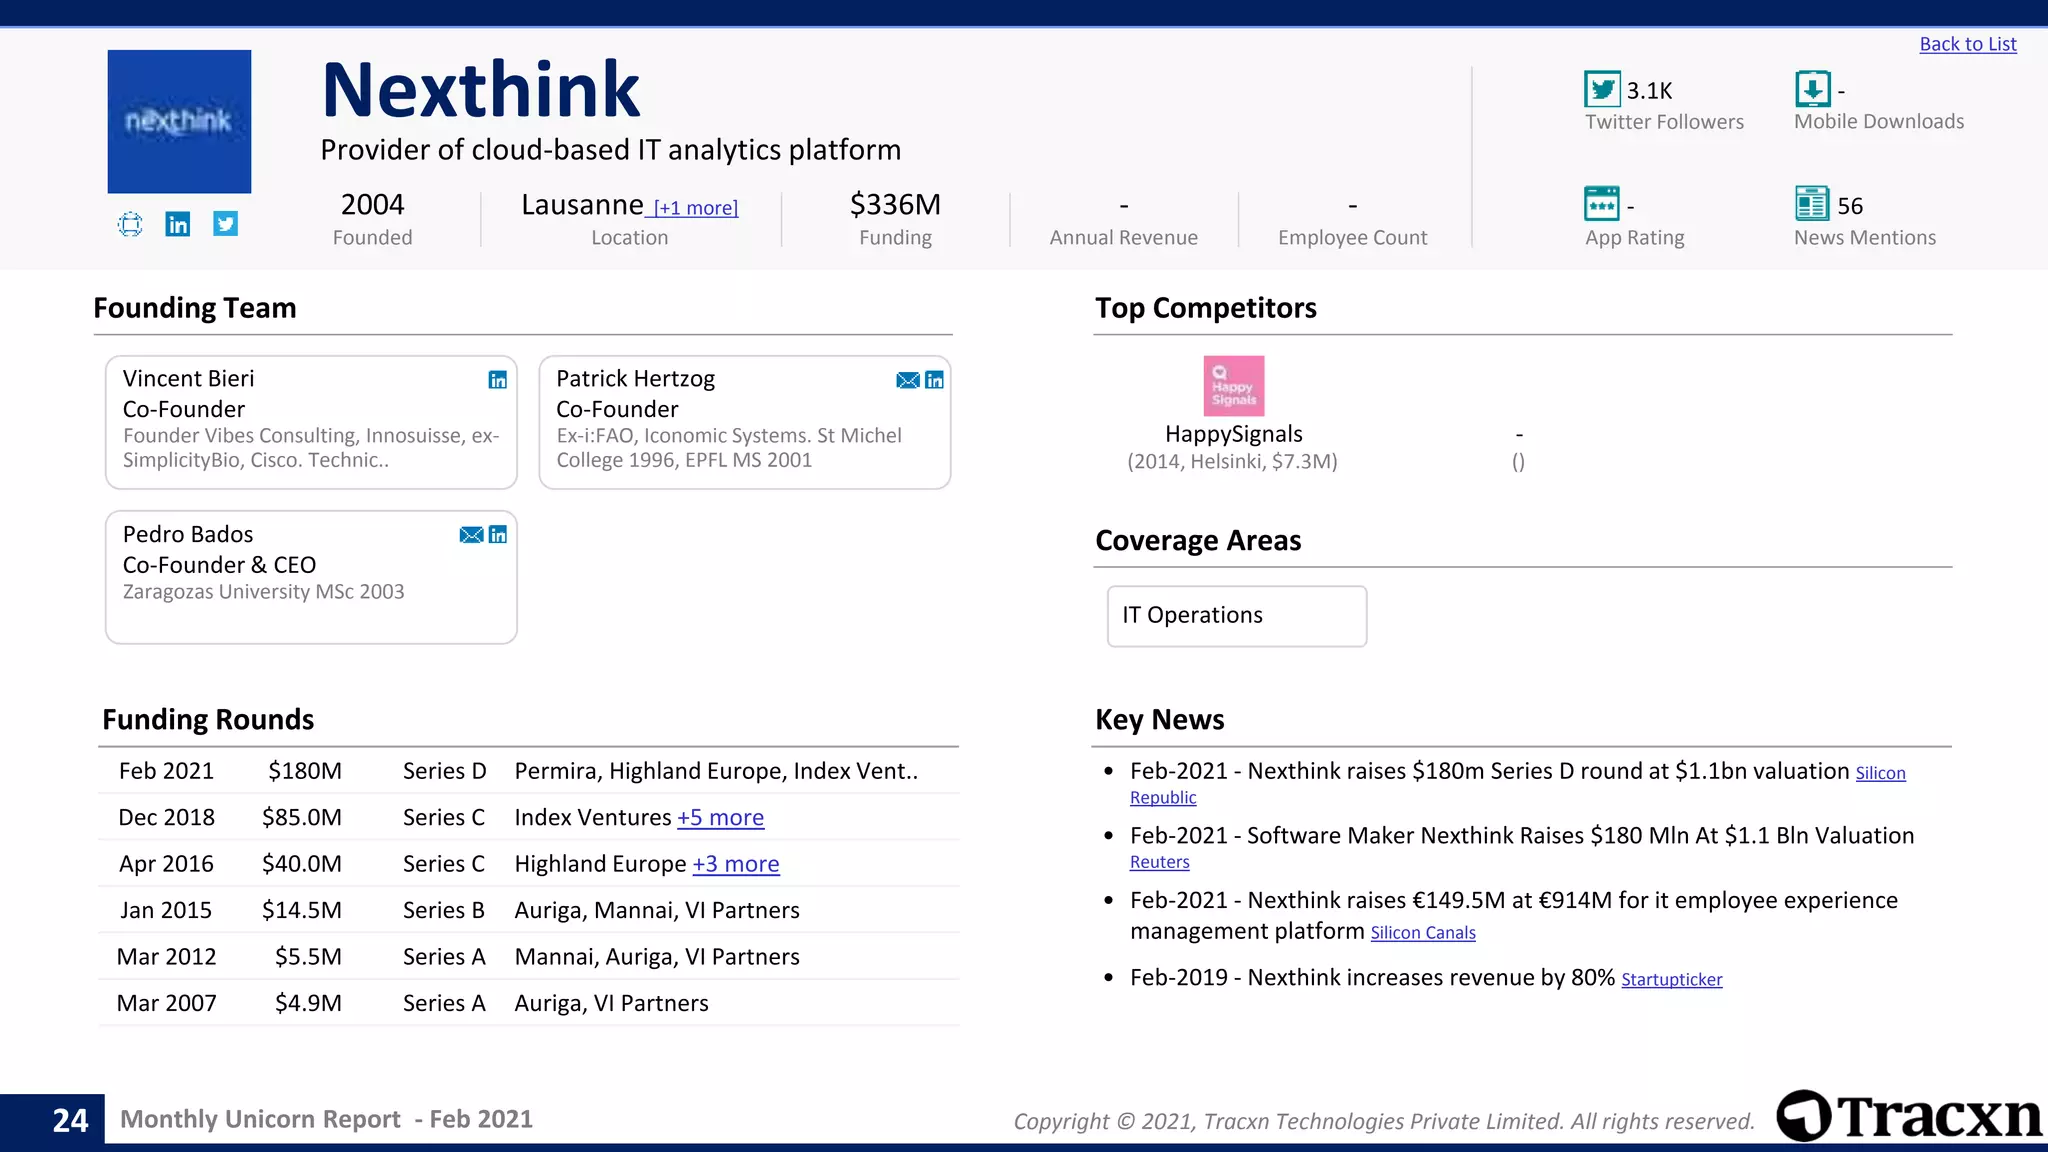
Task: Expand +5 more investors for Dec 2018
Action: point(720,818)
